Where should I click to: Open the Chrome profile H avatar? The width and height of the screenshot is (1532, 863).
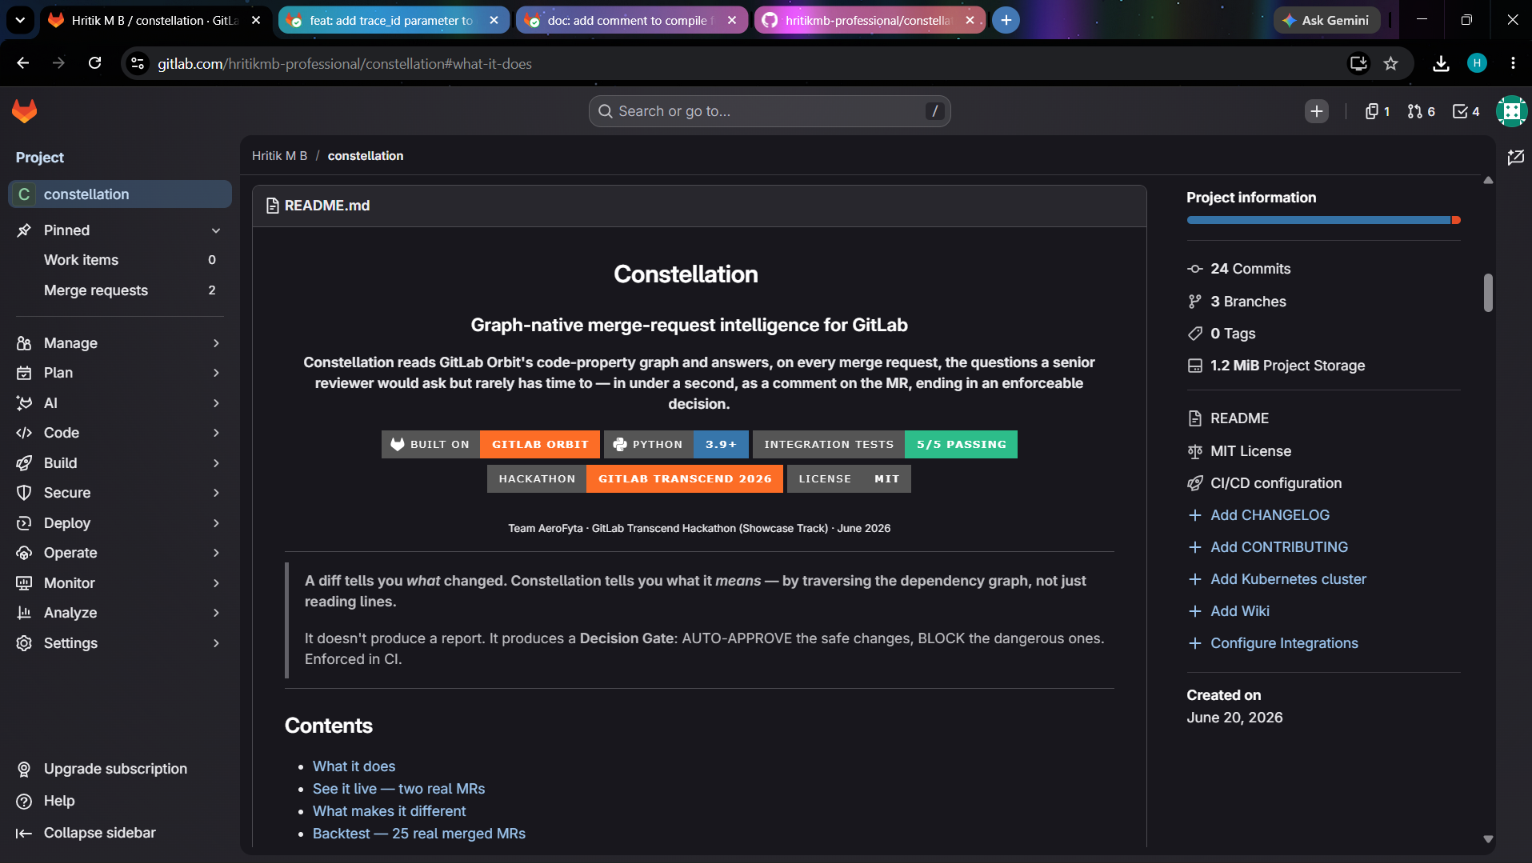coord(1477,63)
